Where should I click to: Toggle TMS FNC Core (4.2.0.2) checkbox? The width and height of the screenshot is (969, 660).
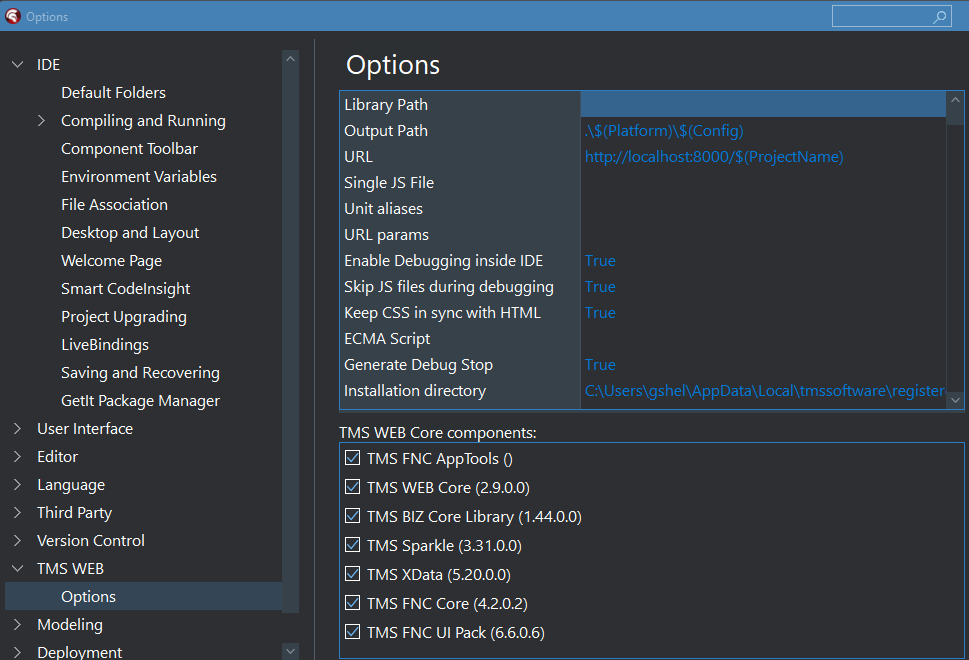pyautogui.click(x=352, y=603)
